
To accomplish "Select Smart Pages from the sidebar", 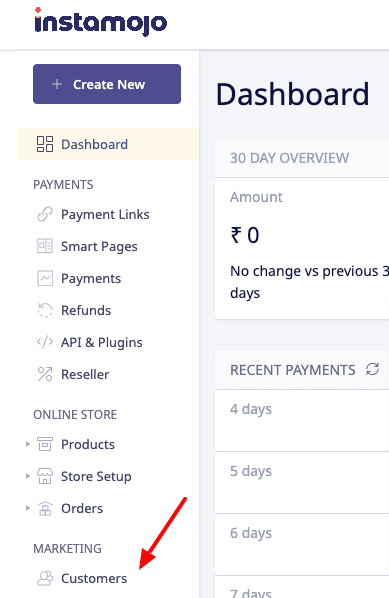I will tap(99, 246).
